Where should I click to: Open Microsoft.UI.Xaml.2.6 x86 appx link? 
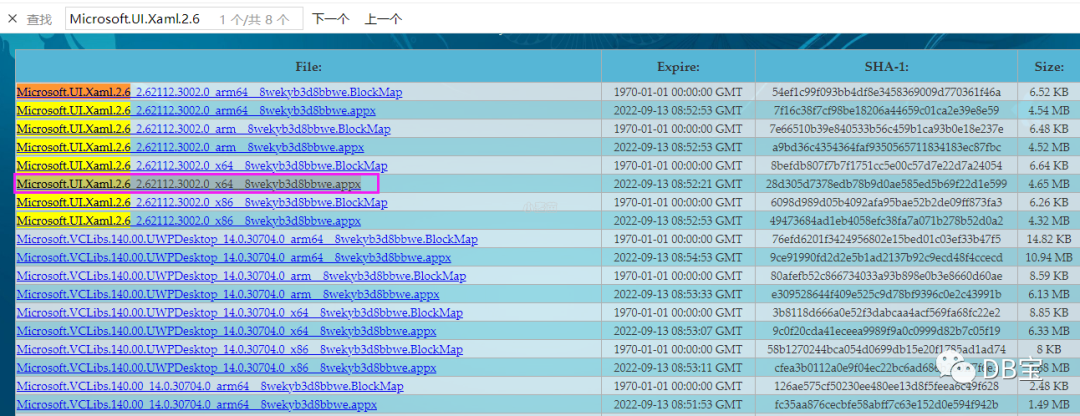189,221
